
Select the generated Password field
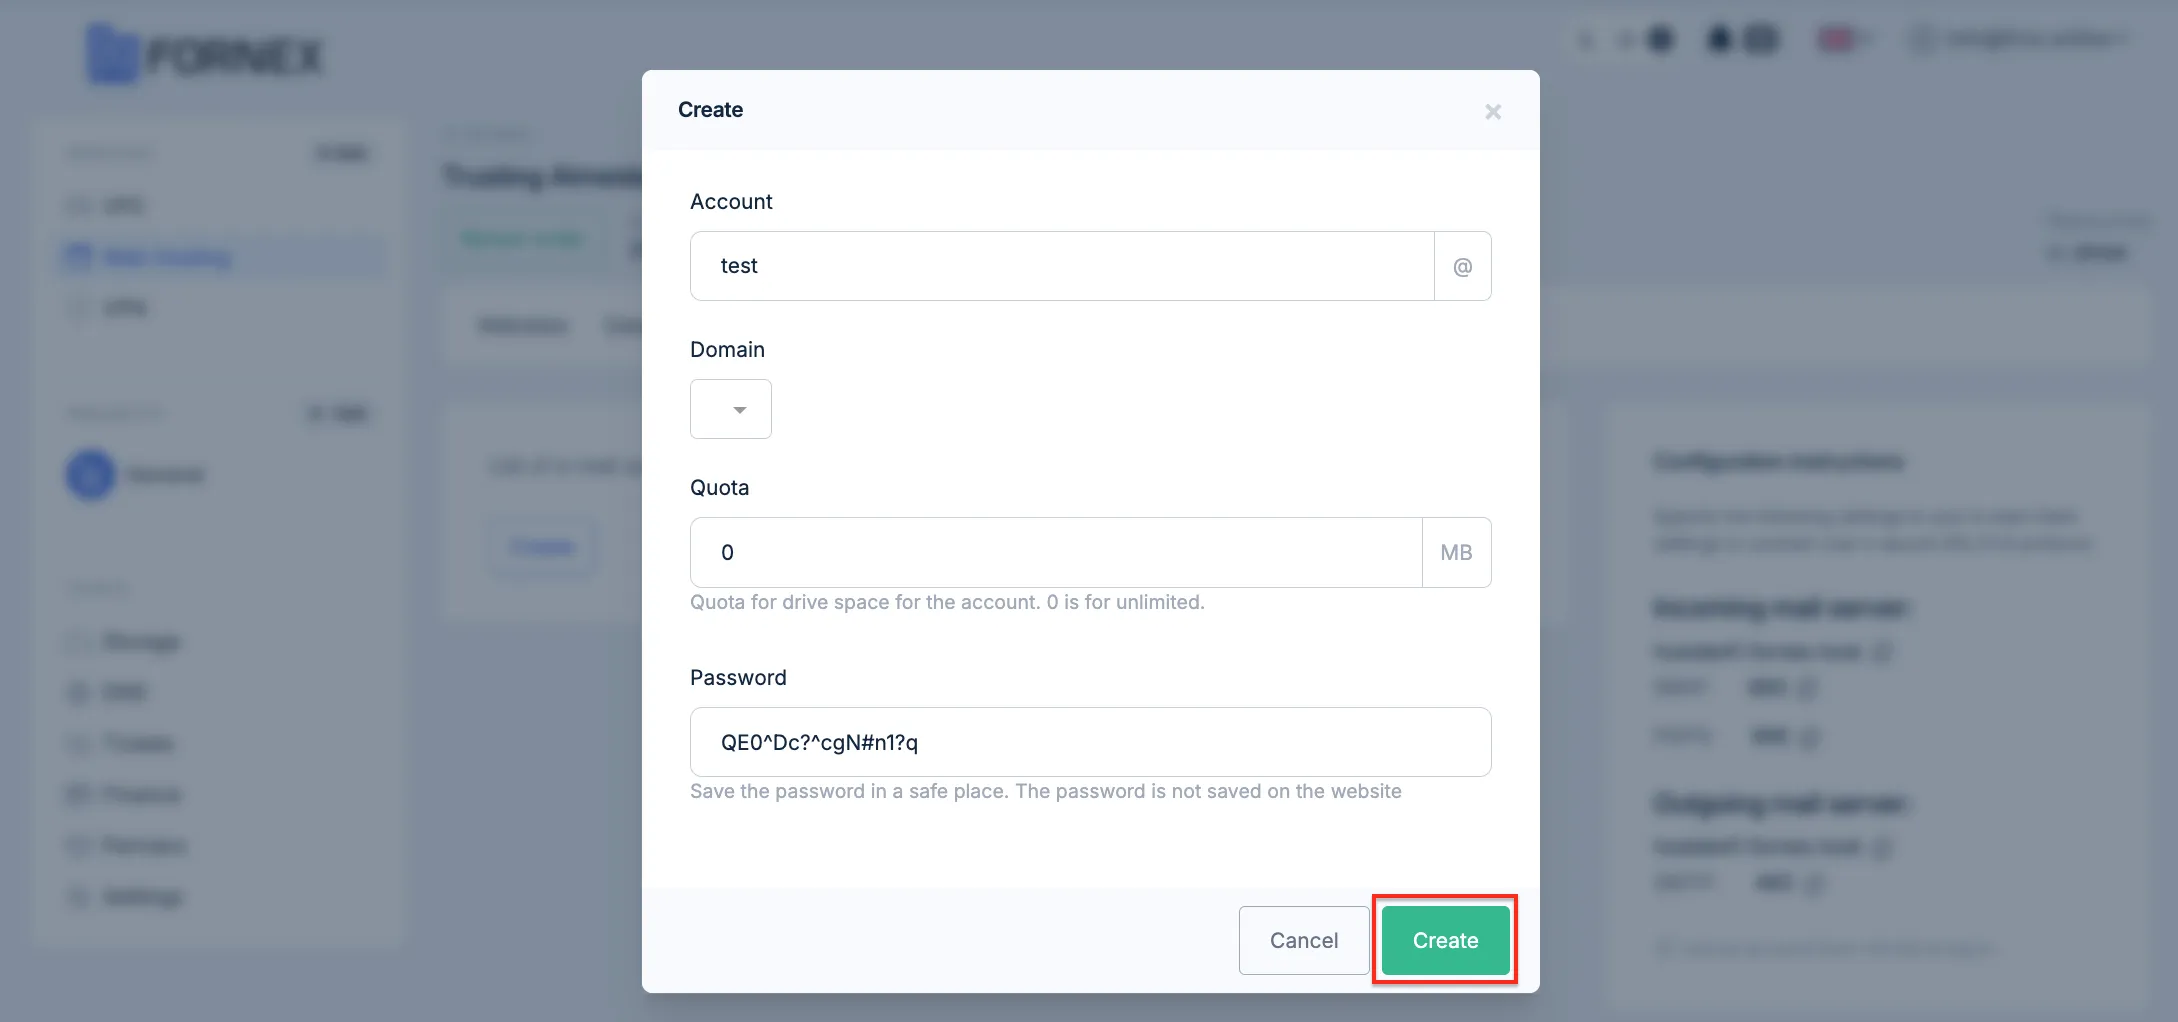pos(1090,742)
